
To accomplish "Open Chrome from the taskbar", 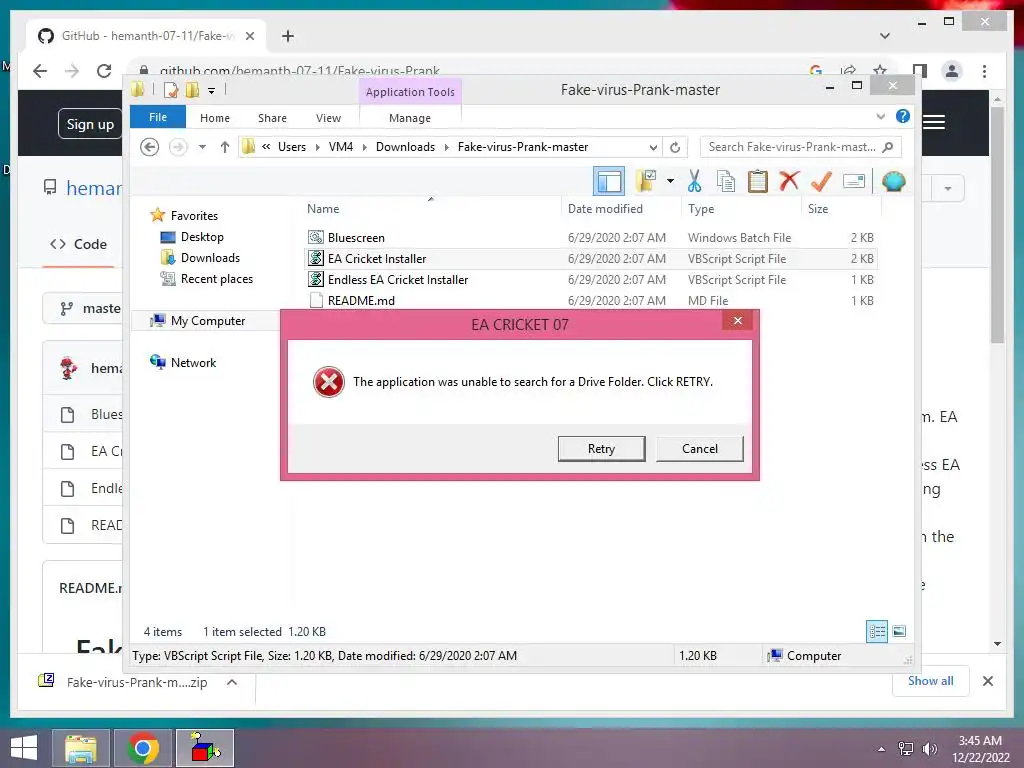I will [x=142, y=748].
